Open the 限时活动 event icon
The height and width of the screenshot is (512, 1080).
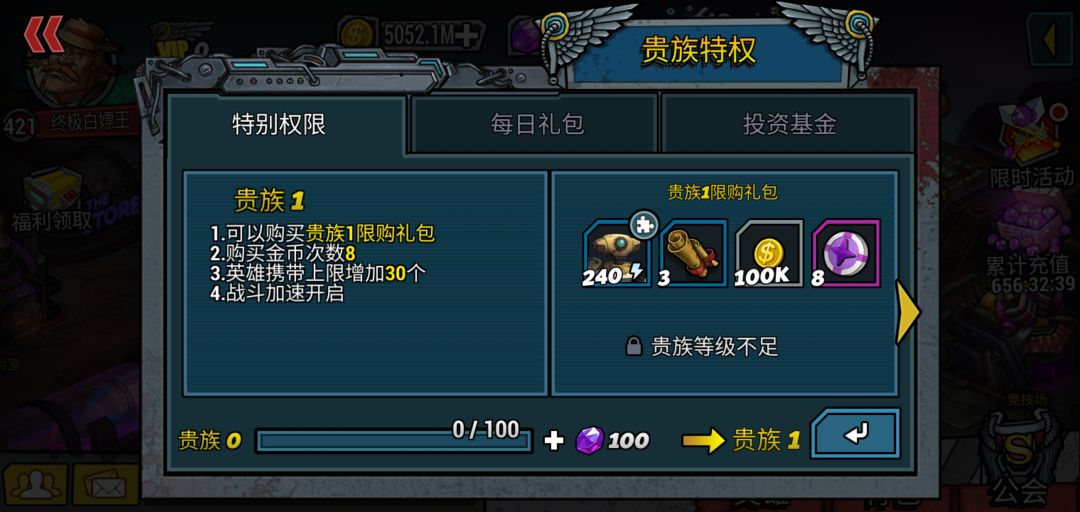pyautogui.click(x=1031, y=145)
